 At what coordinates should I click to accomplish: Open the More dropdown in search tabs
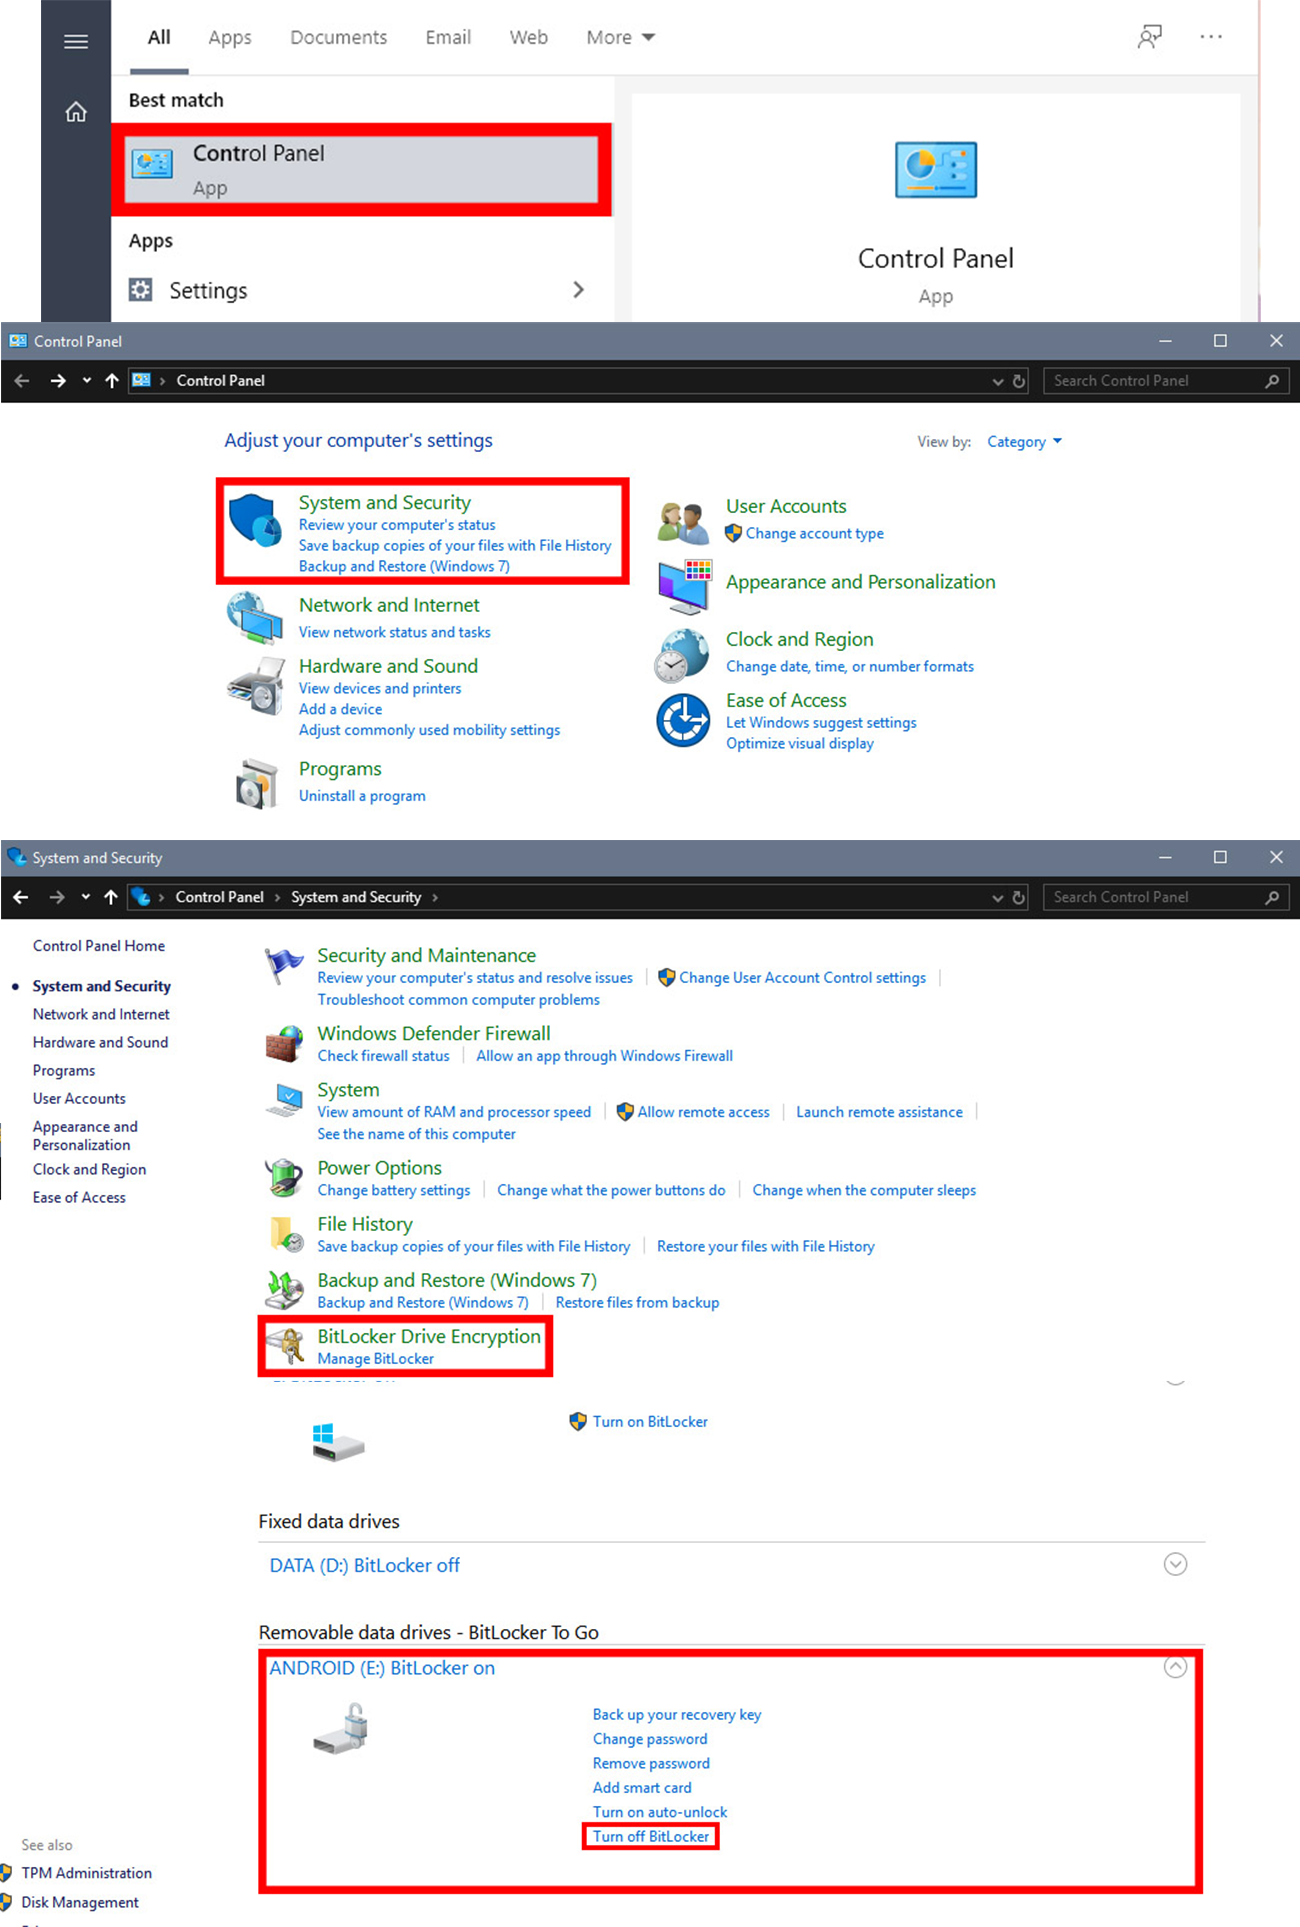coord(620,38)
